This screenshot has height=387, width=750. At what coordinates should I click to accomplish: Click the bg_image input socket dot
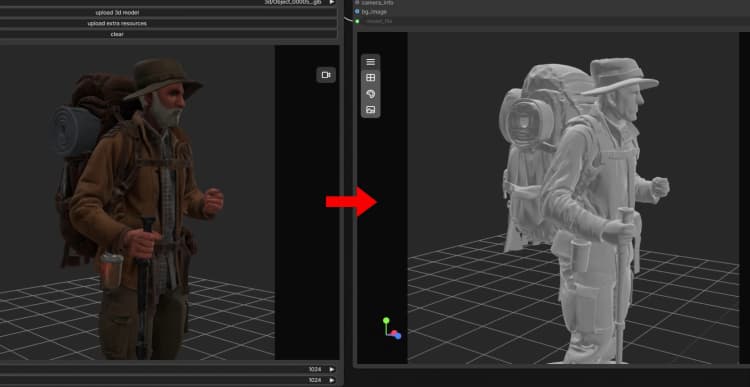[357, 11]
